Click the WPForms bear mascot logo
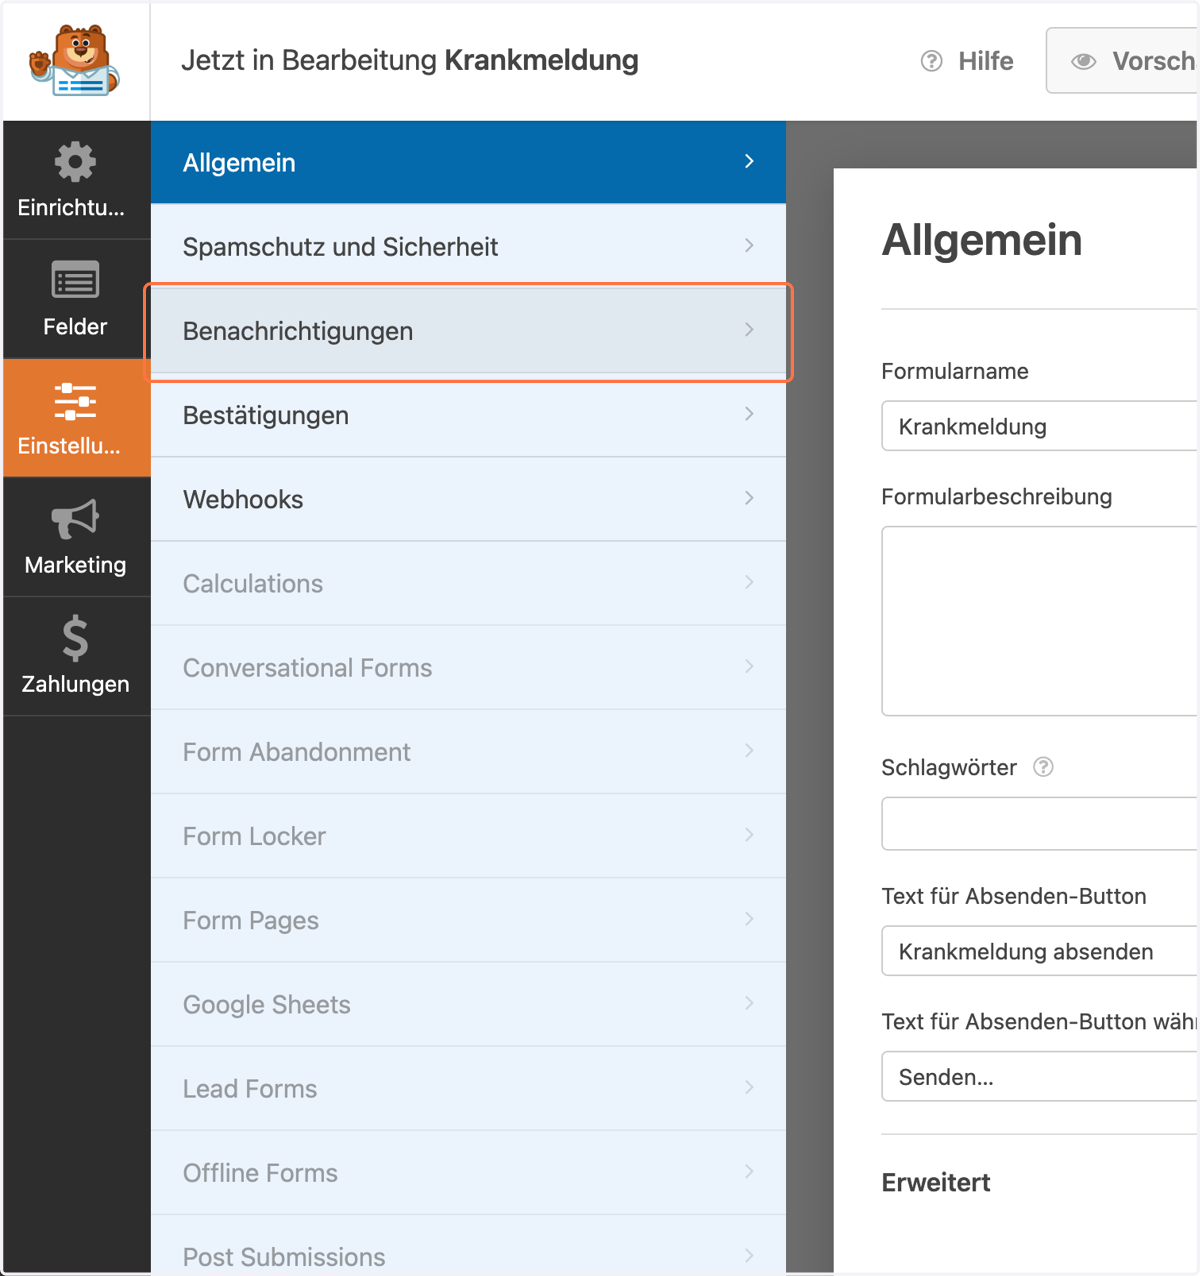 (x=75, y=60)
